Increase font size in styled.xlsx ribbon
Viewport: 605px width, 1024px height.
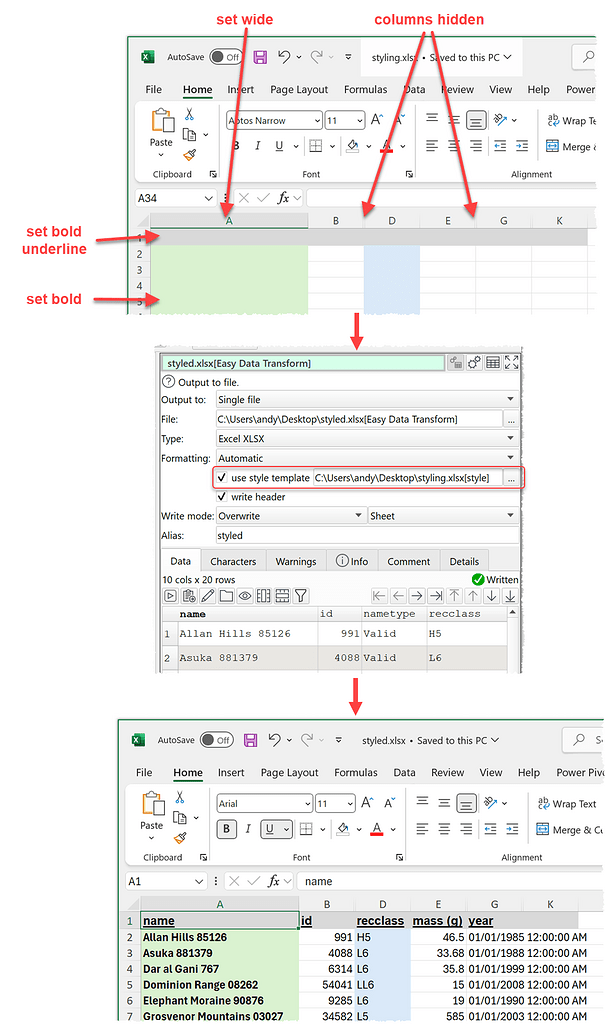point(367,803)
